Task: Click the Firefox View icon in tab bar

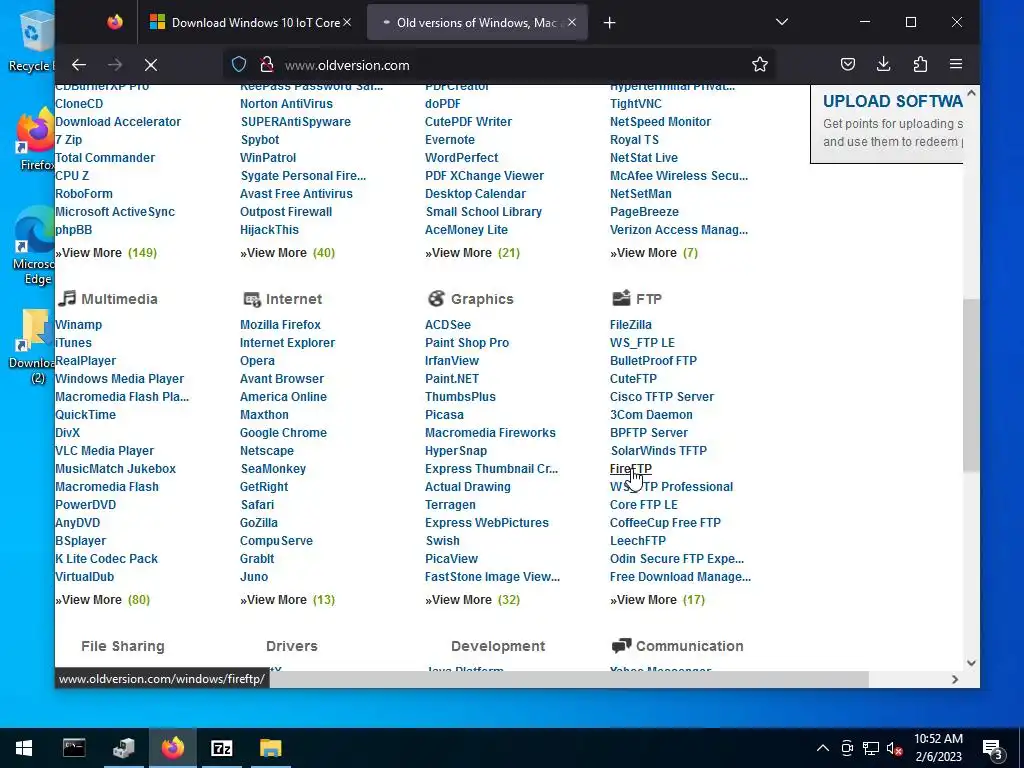Action: coord(115,23)
